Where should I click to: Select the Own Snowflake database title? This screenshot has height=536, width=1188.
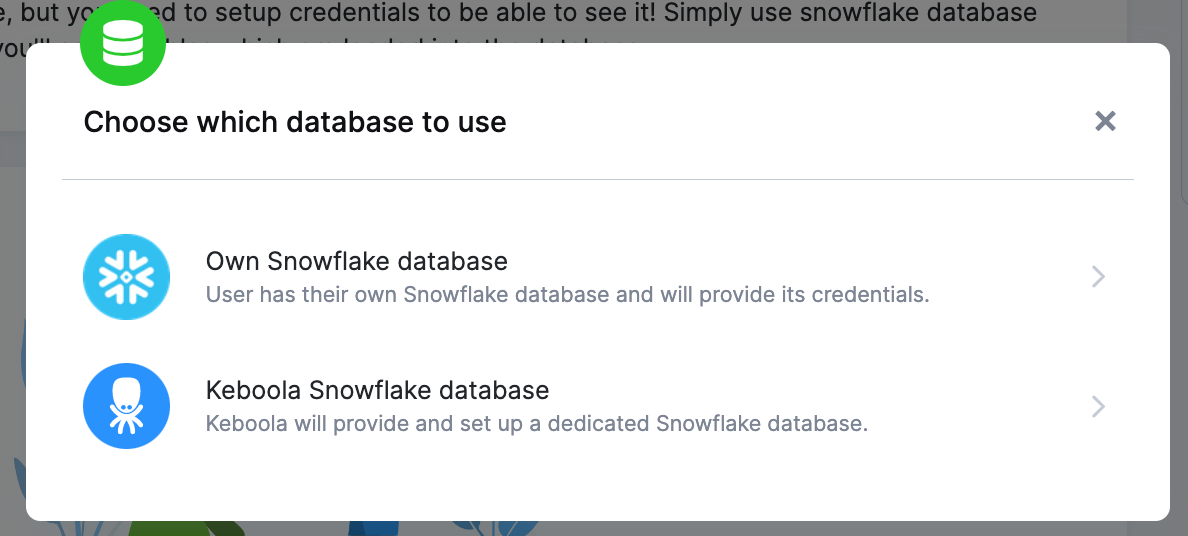pos(357,262)
